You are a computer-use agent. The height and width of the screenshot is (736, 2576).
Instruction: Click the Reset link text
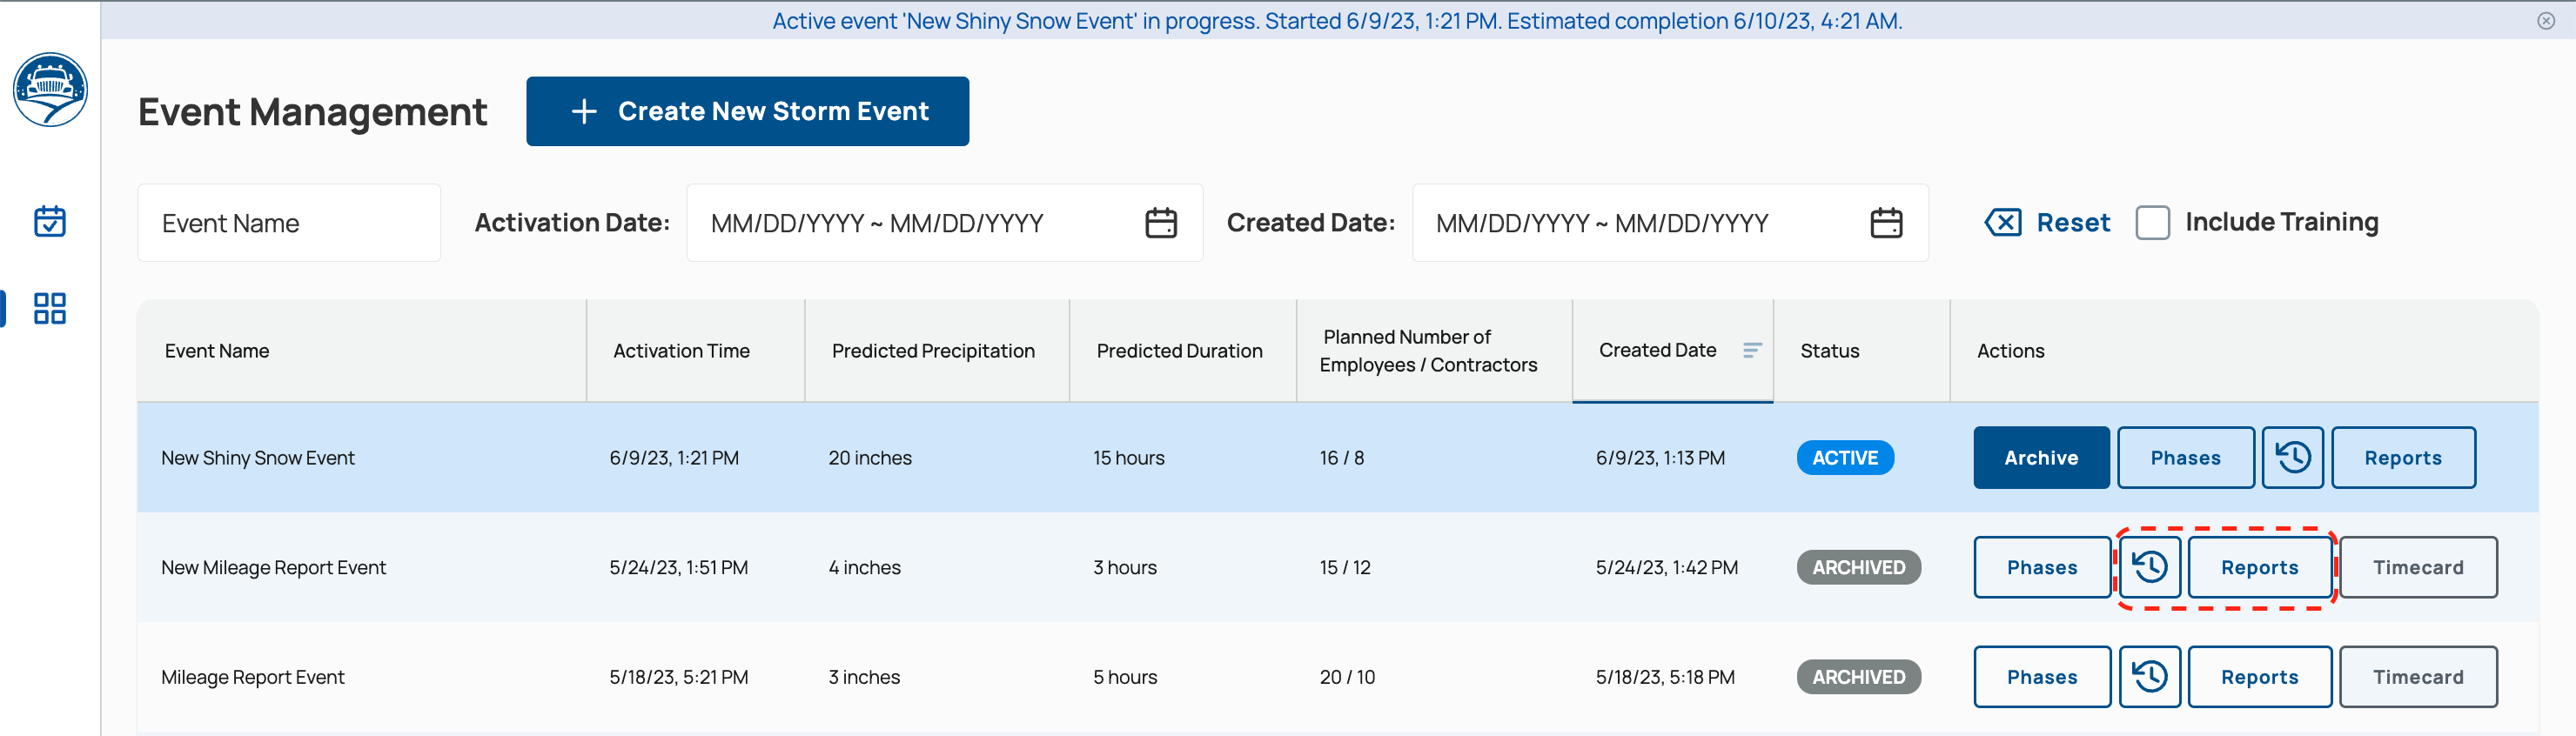(2073, 222)
